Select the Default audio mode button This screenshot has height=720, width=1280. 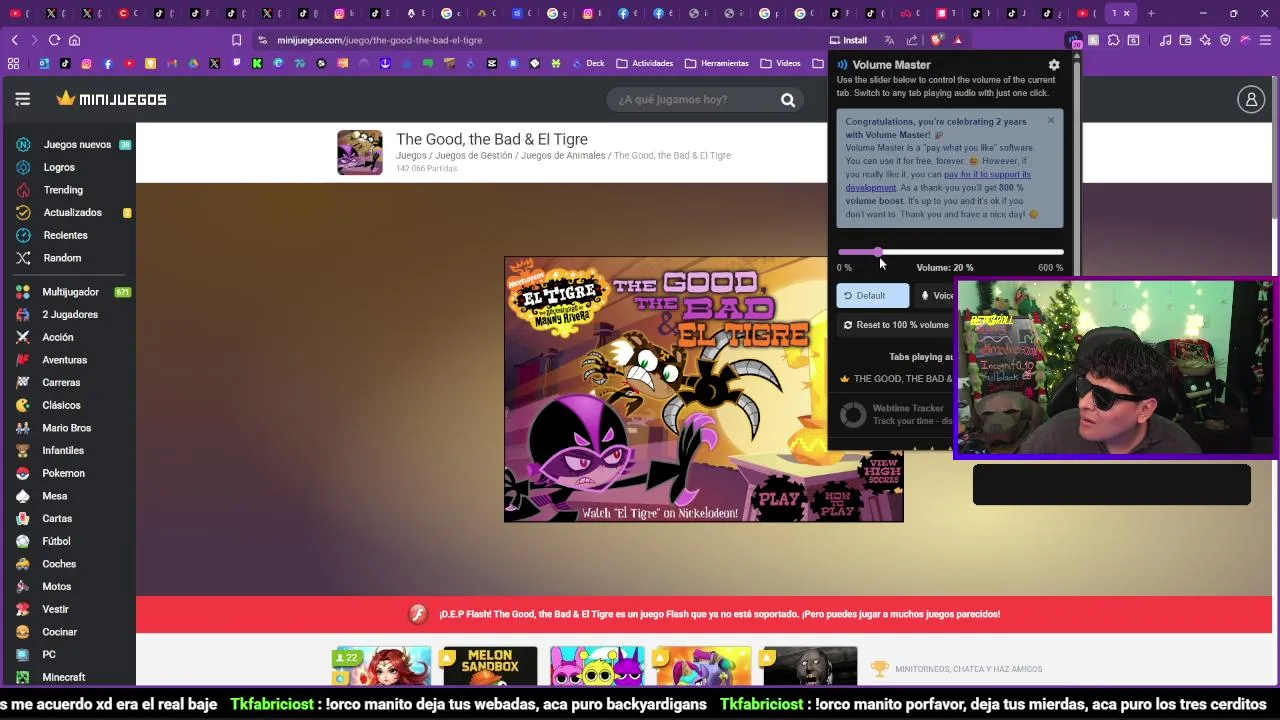[x=872, y=296]
